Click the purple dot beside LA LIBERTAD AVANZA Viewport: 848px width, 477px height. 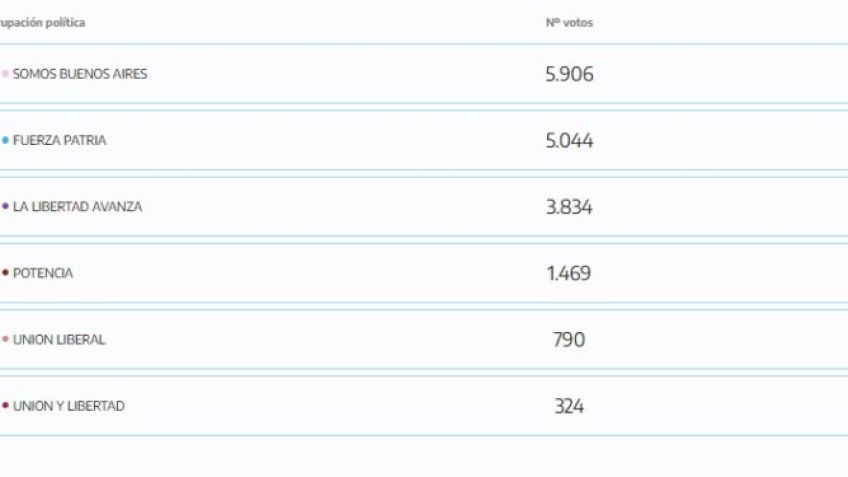(x=5, y=206)
